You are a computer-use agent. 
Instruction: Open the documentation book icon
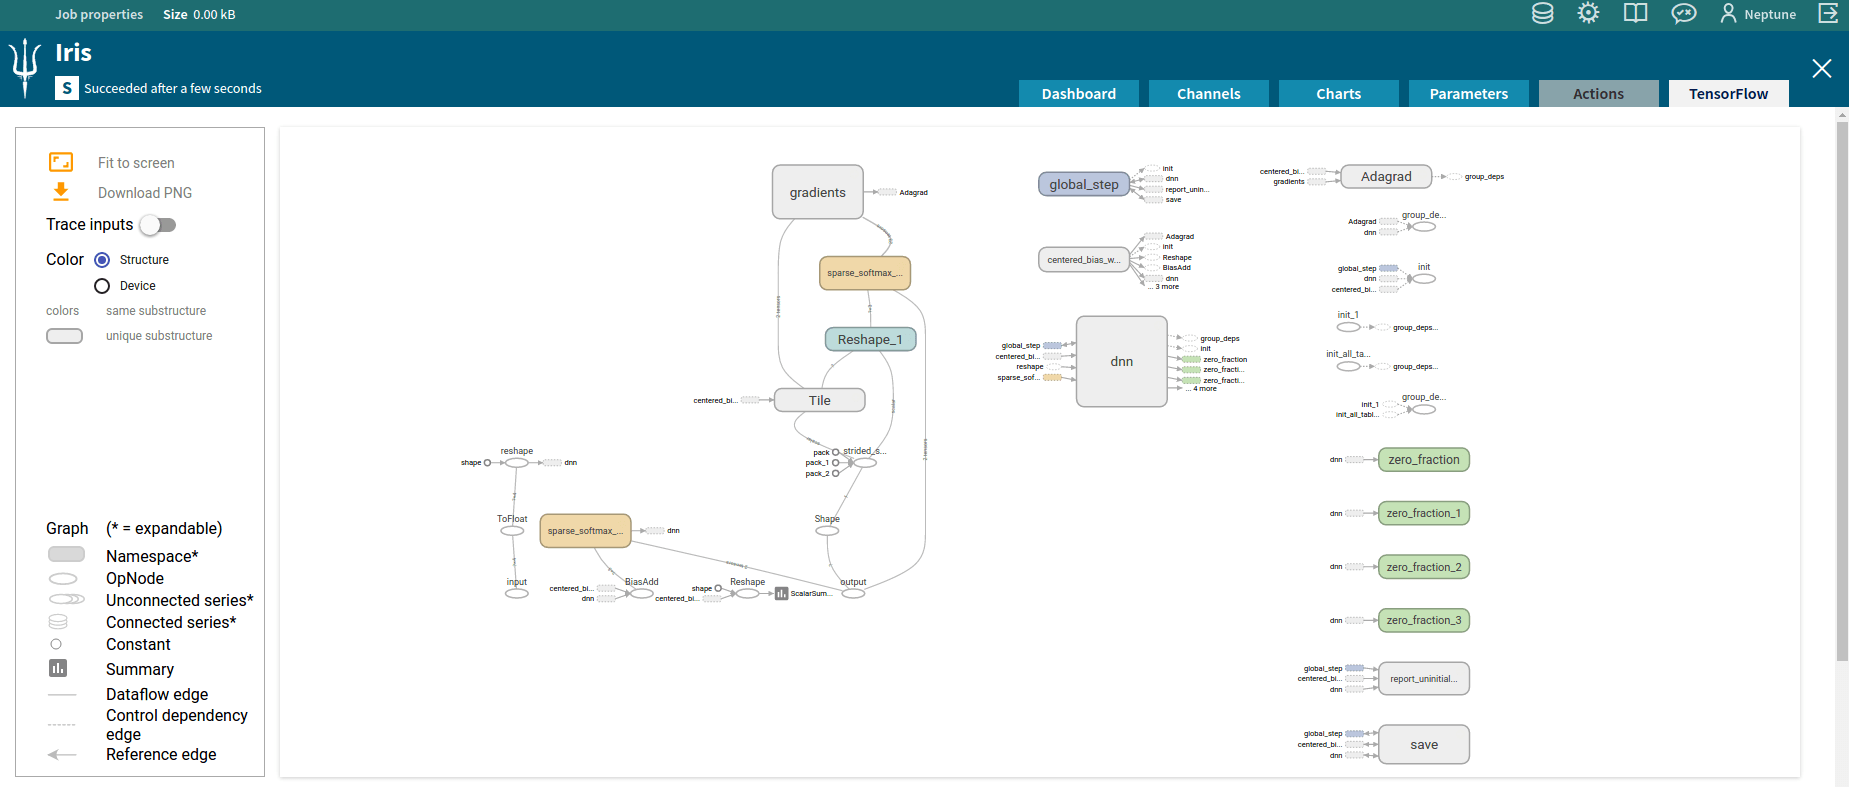pos(1635,14)
